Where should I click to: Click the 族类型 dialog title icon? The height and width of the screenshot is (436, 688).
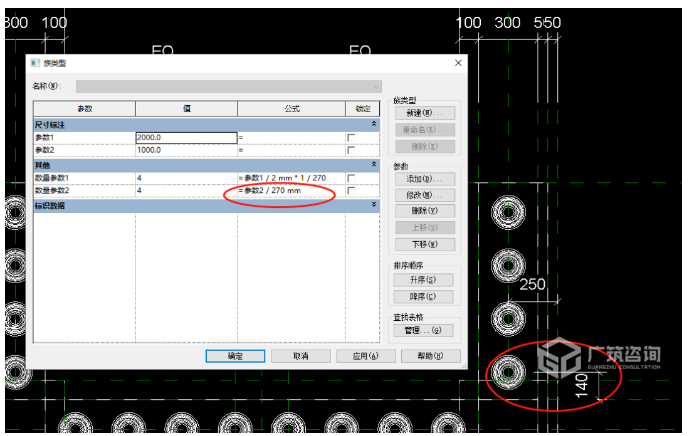(x=35, y=63)
